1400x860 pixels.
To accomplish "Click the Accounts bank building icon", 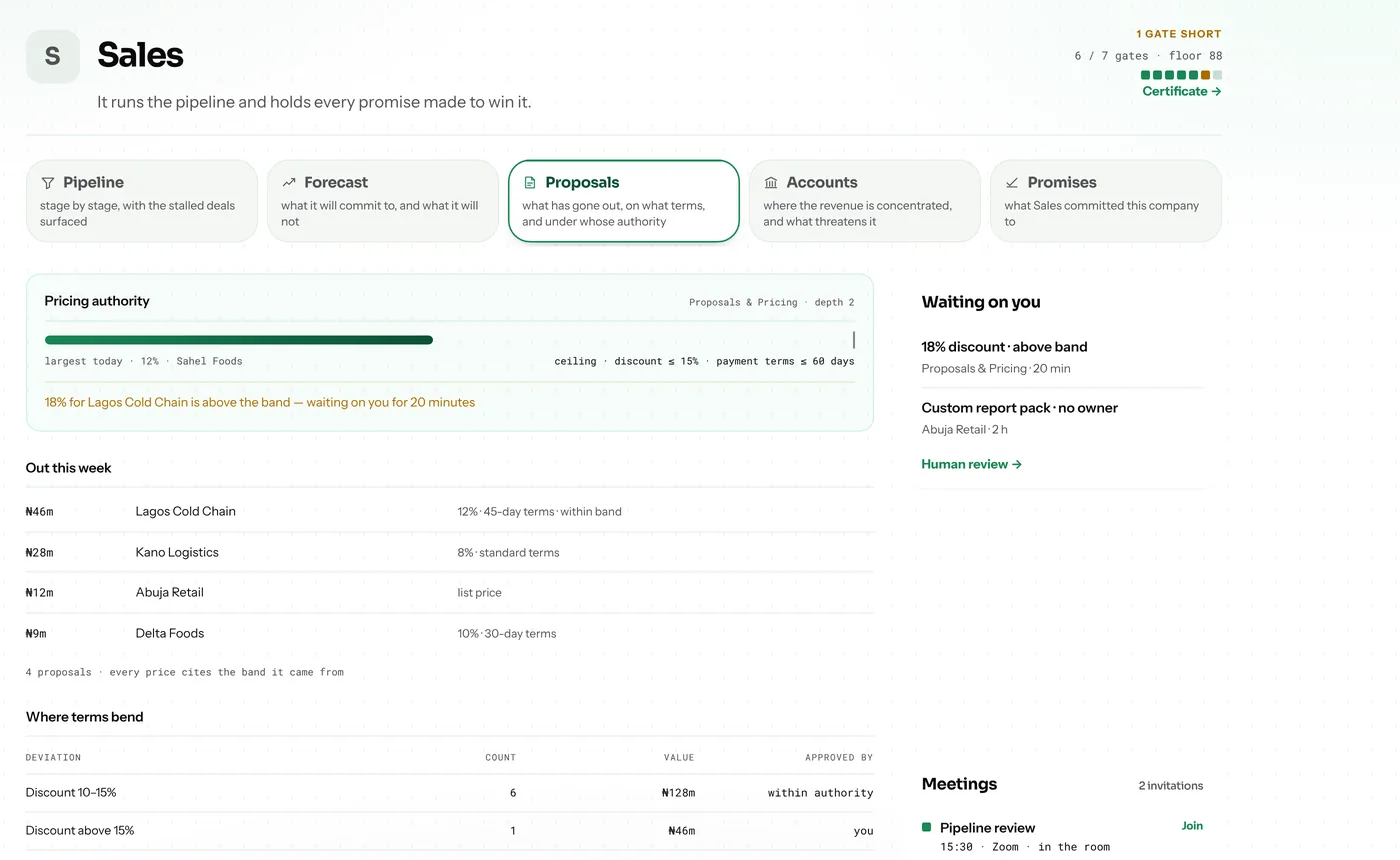I will click(771, 183).
